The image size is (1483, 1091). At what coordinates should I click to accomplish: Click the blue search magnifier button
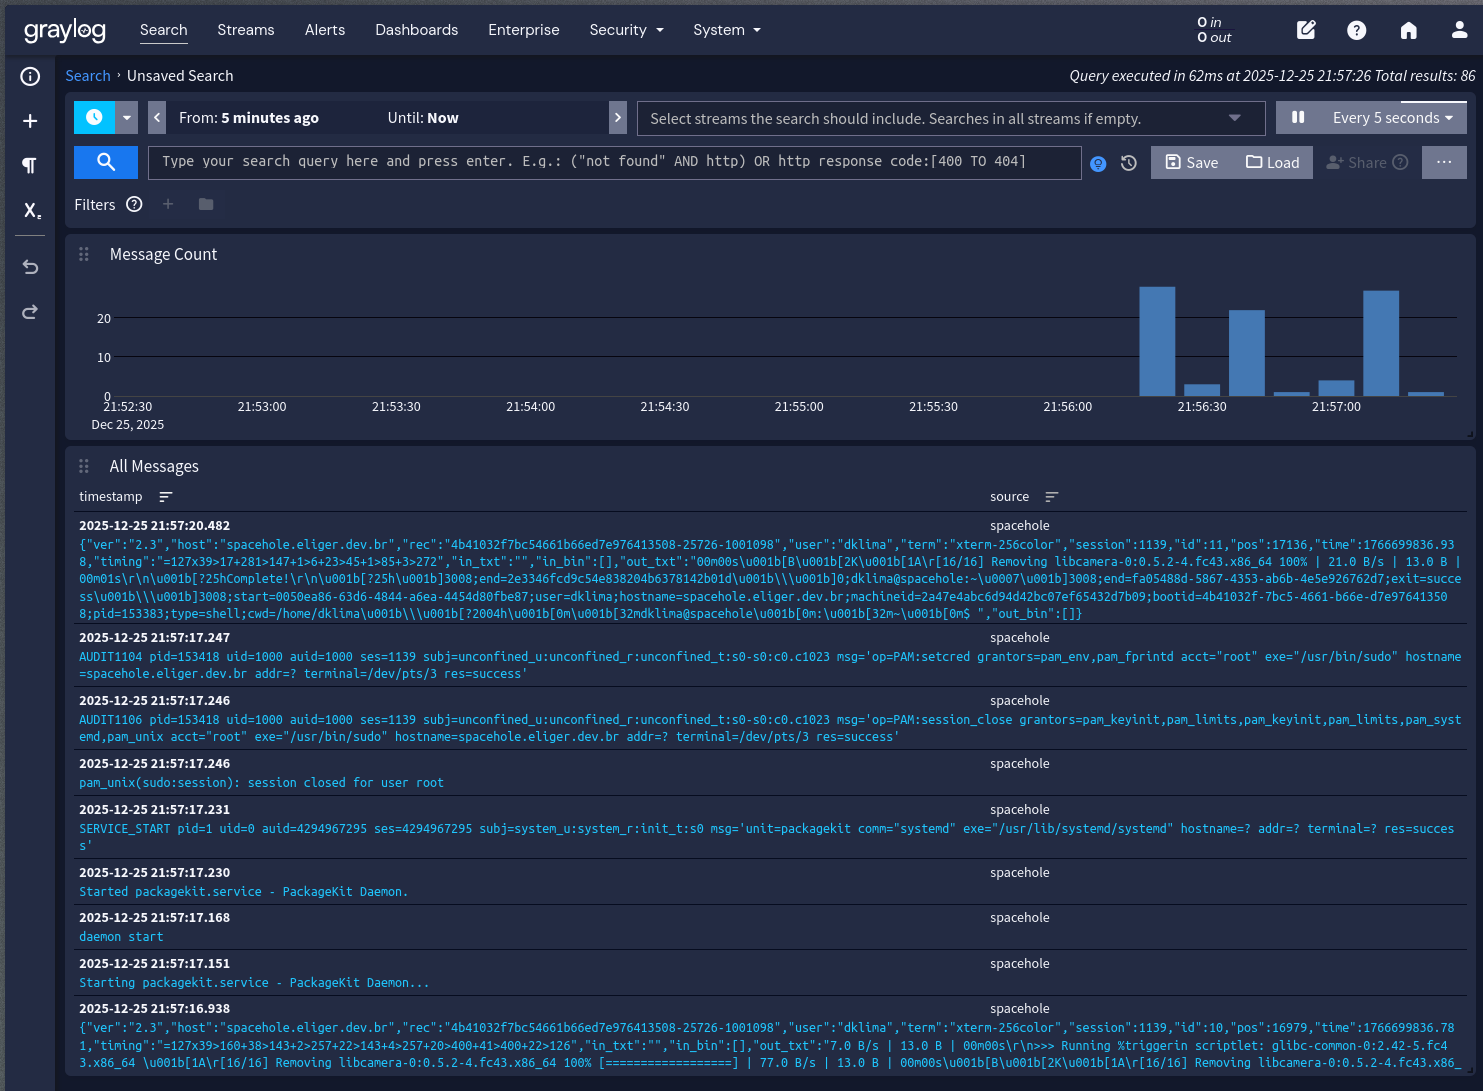click(x=106, y=162)
